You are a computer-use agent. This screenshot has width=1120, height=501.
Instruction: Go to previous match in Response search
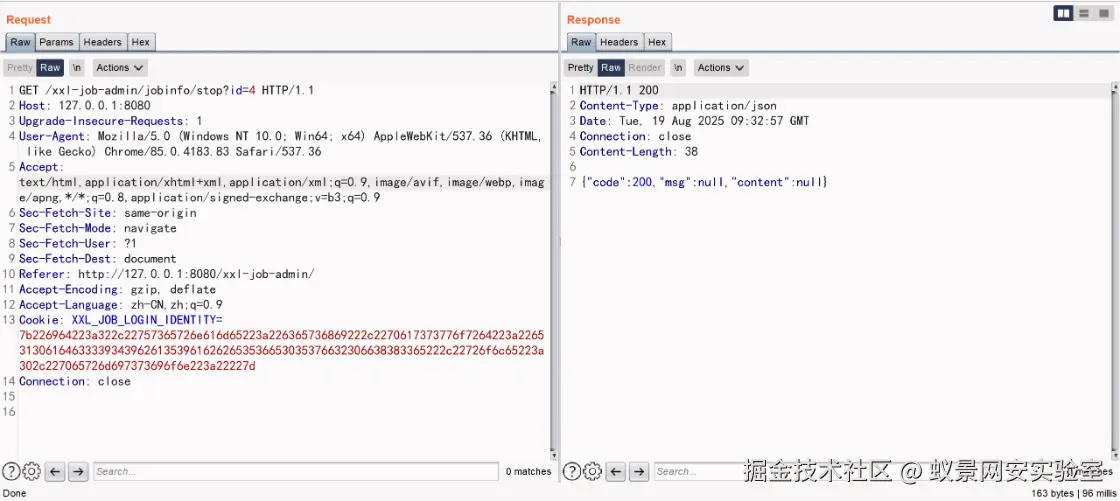pos(616,472)
